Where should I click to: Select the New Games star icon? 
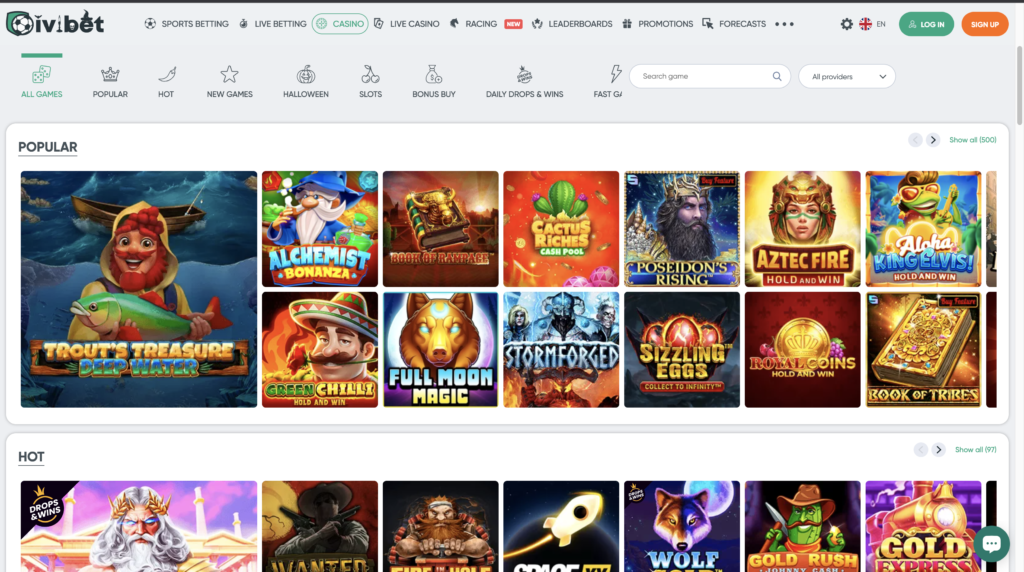tap(229, 74)
